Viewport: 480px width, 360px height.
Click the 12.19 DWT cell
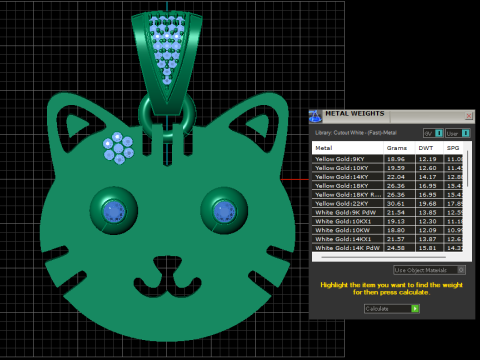[x=428, y=159]
